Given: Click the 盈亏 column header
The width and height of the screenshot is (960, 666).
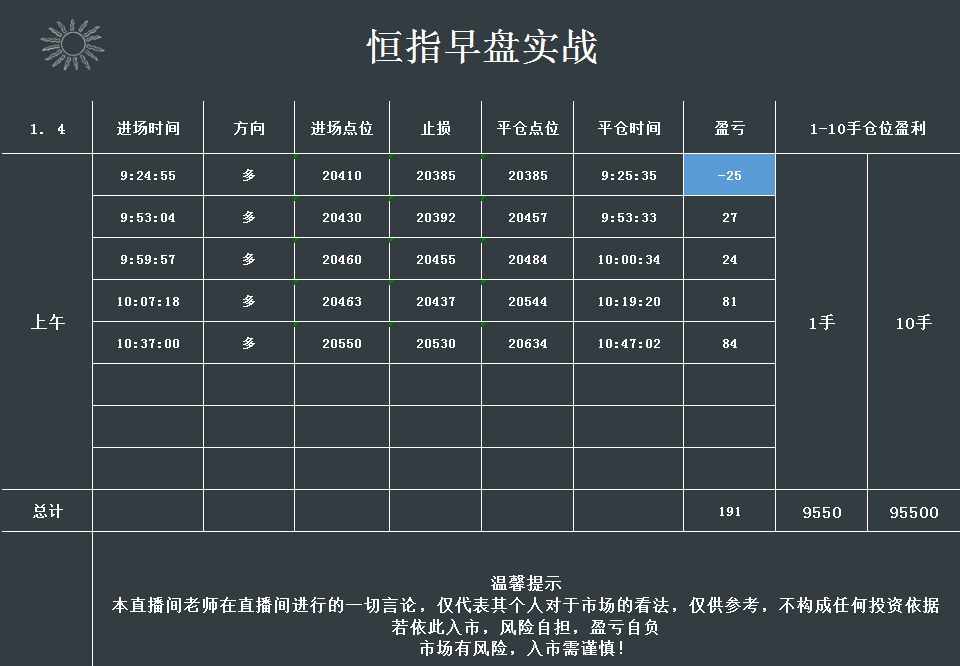Looking at the screenshot, I should (x=729, y=128).
